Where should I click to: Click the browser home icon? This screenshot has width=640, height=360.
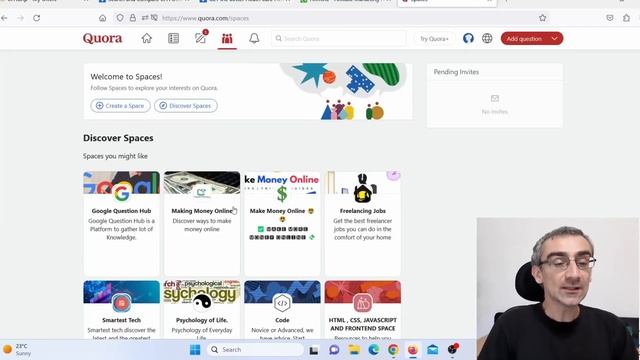(x=103, y=18)
